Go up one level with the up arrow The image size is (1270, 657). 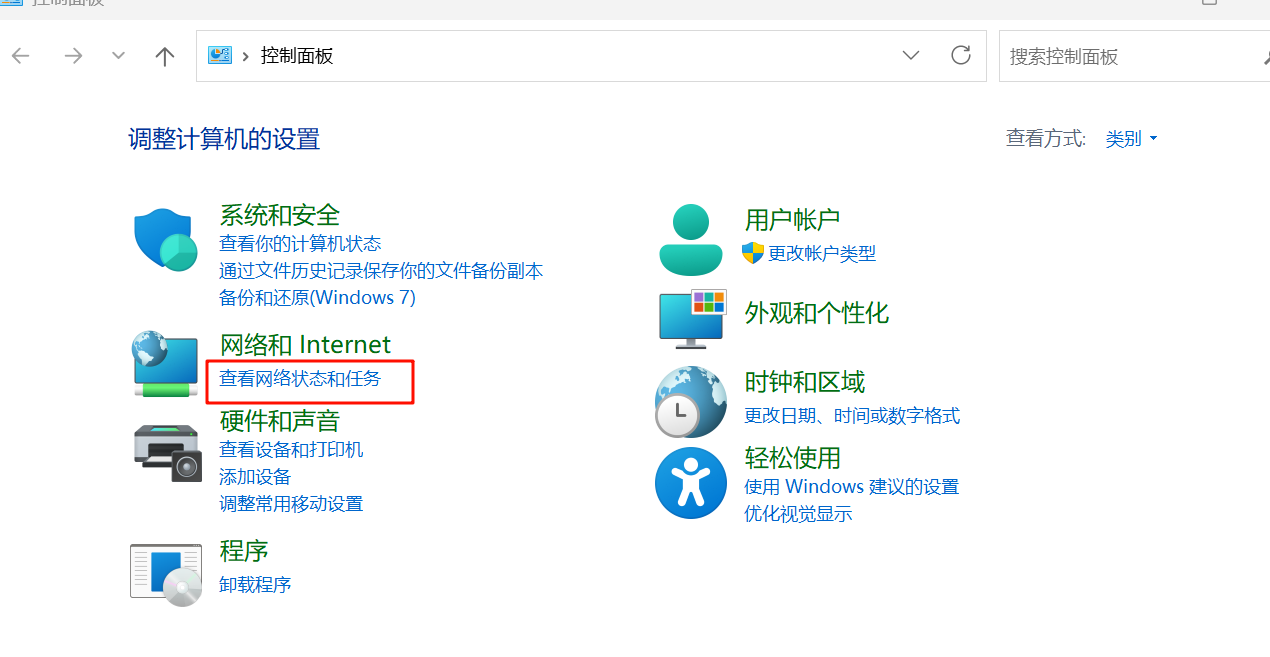pos(164,56)
